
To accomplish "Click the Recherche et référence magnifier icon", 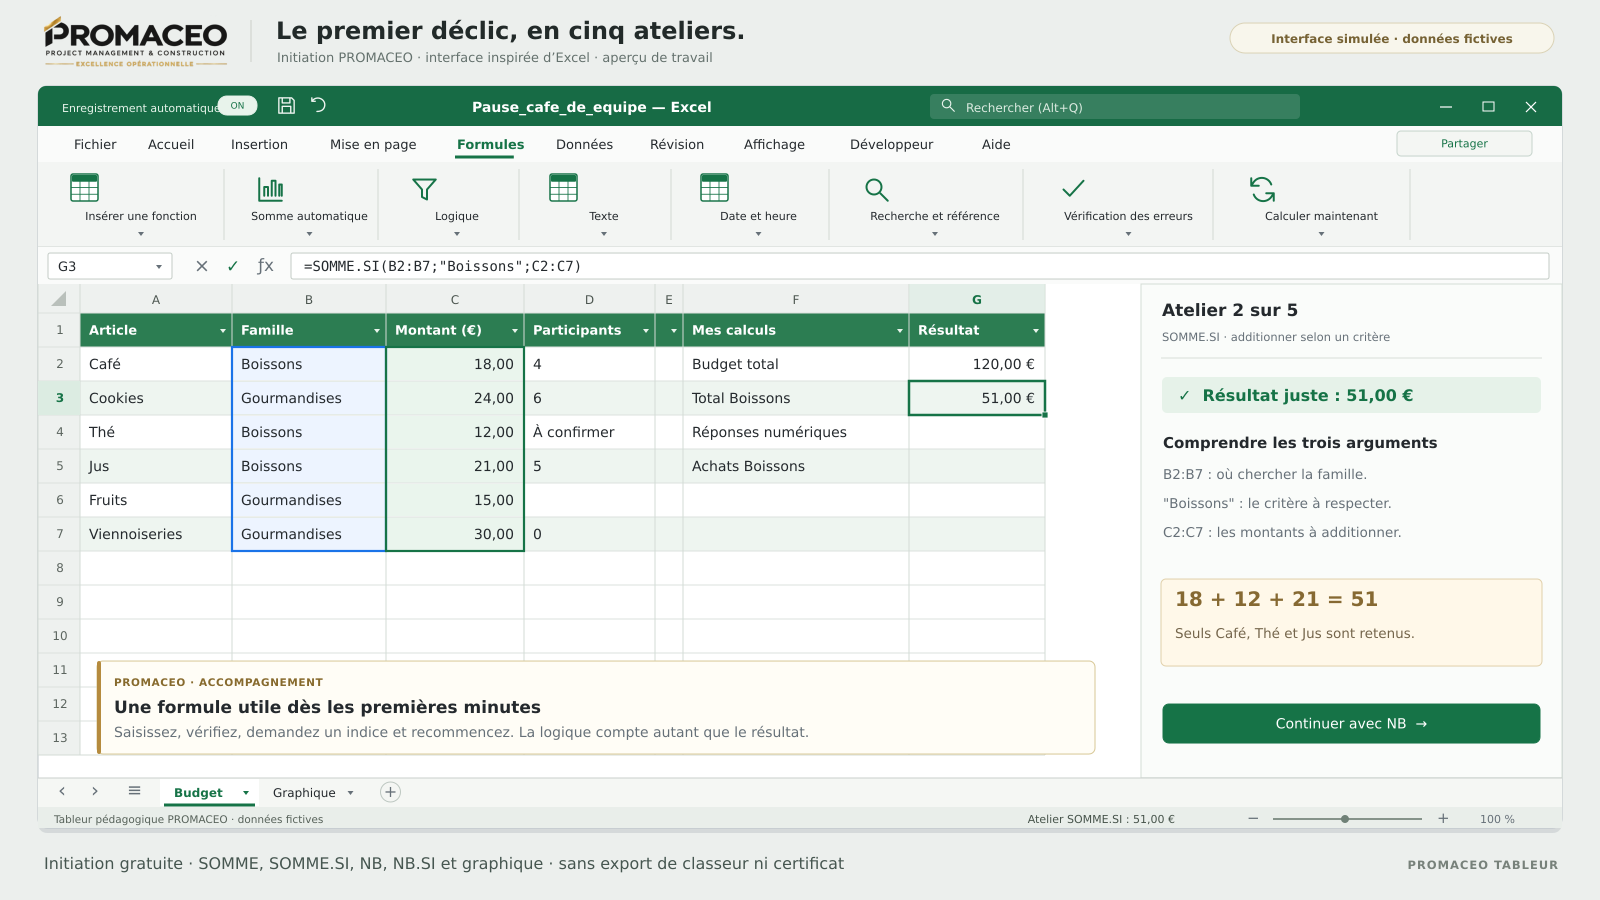I will (x=877, y=189).
